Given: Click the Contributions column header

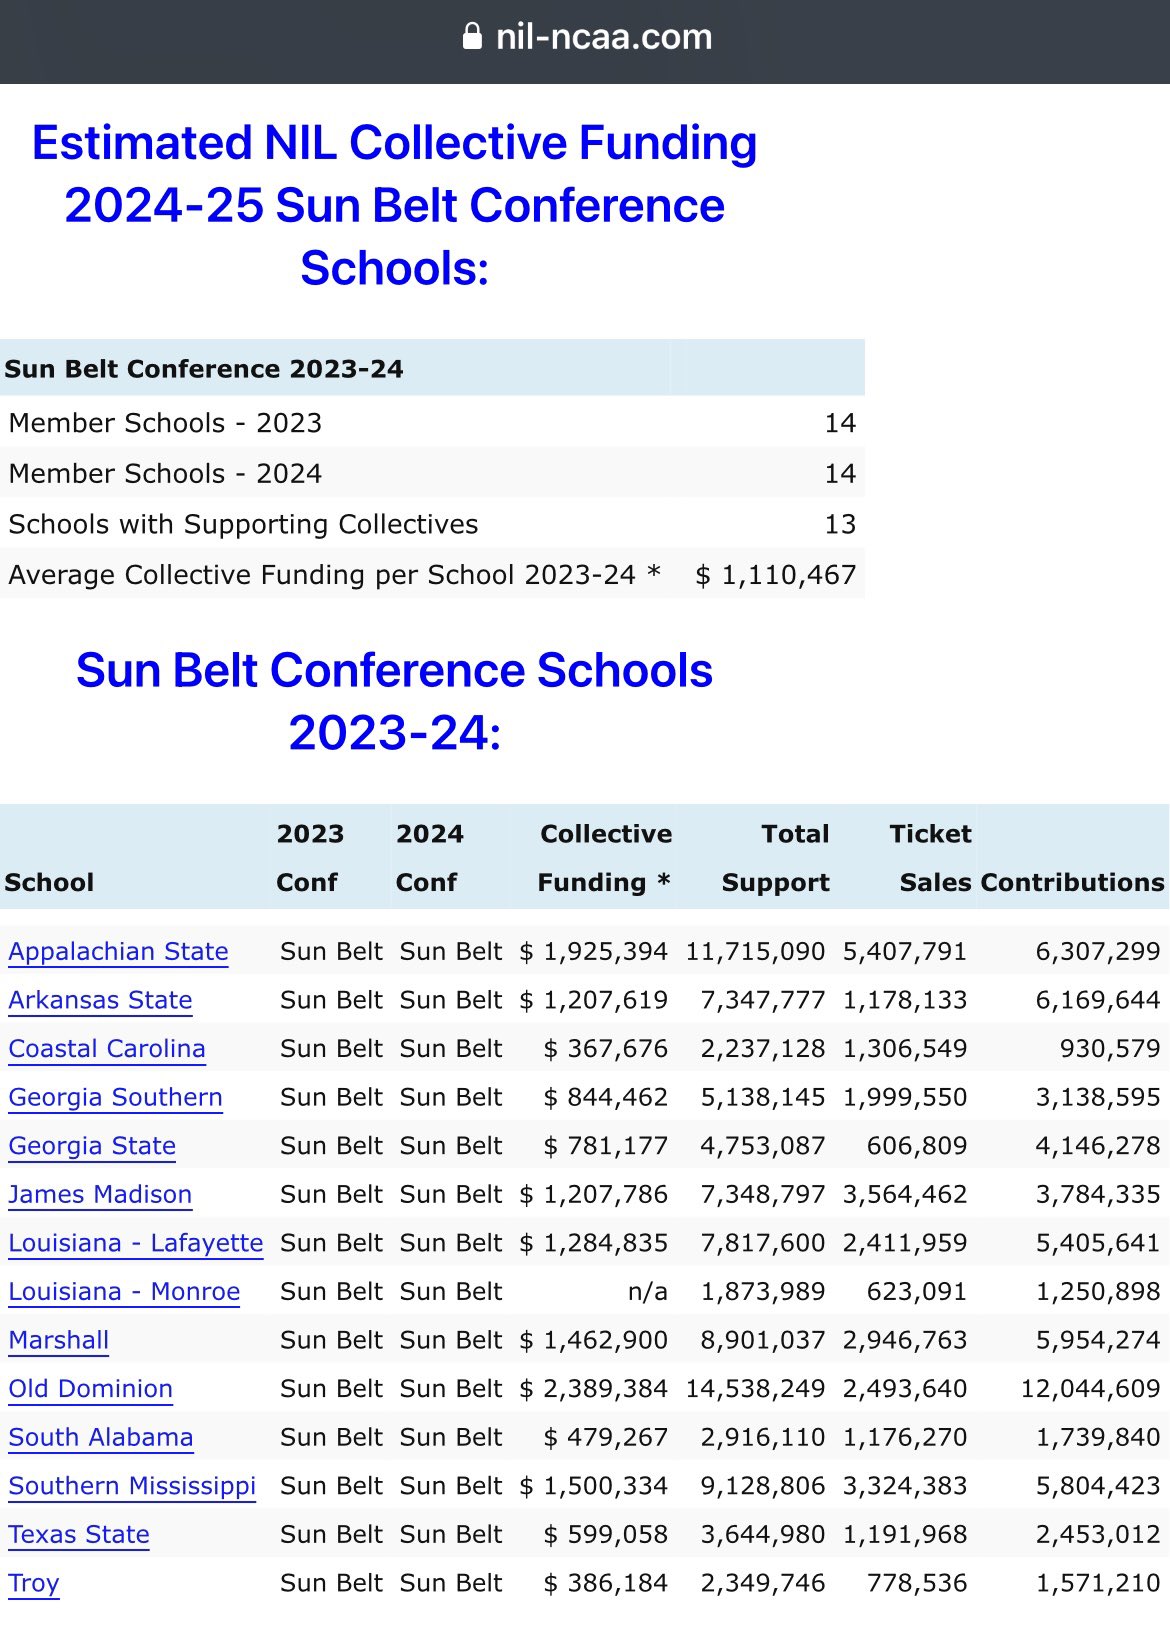Looking at the screenshot, I should click(x=1073, y=882).
